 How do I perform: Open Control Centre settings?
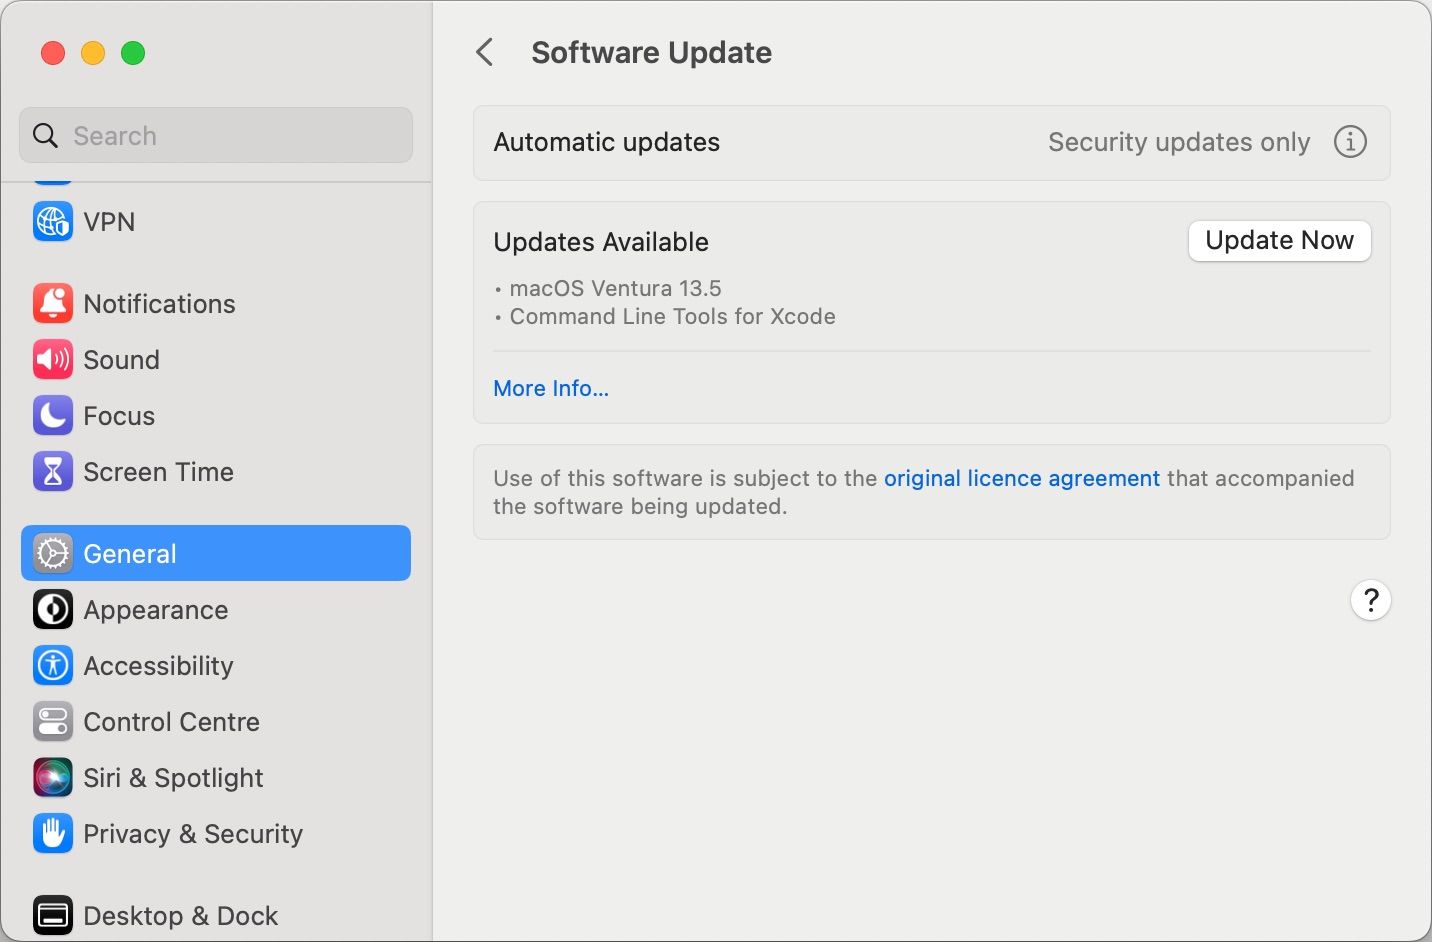click(x=172, y=721)
